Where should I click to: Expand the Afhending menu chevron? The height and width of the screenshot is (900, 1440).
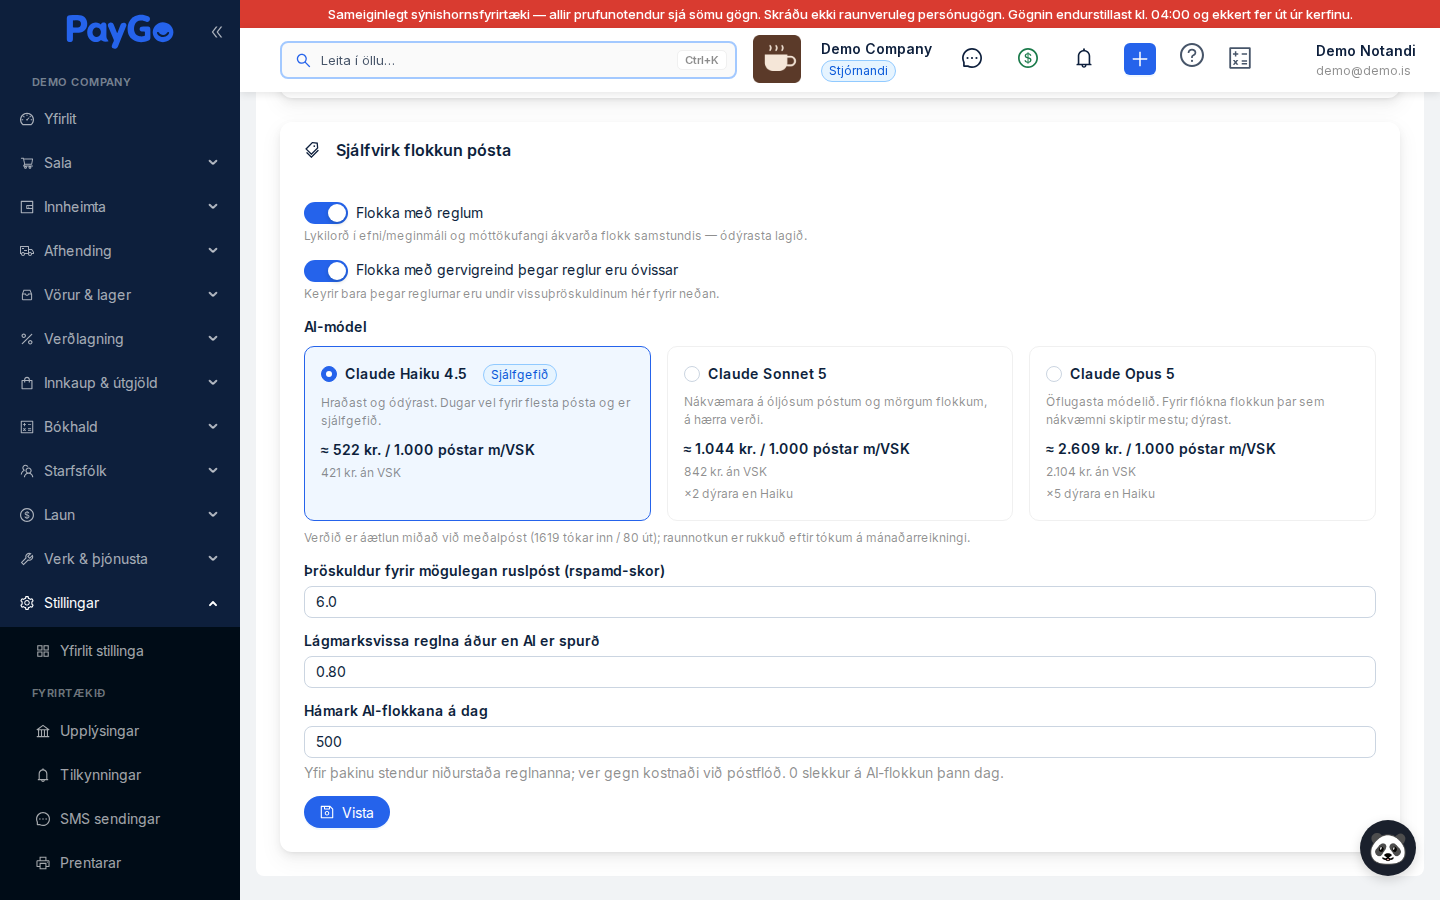[213, 251]
